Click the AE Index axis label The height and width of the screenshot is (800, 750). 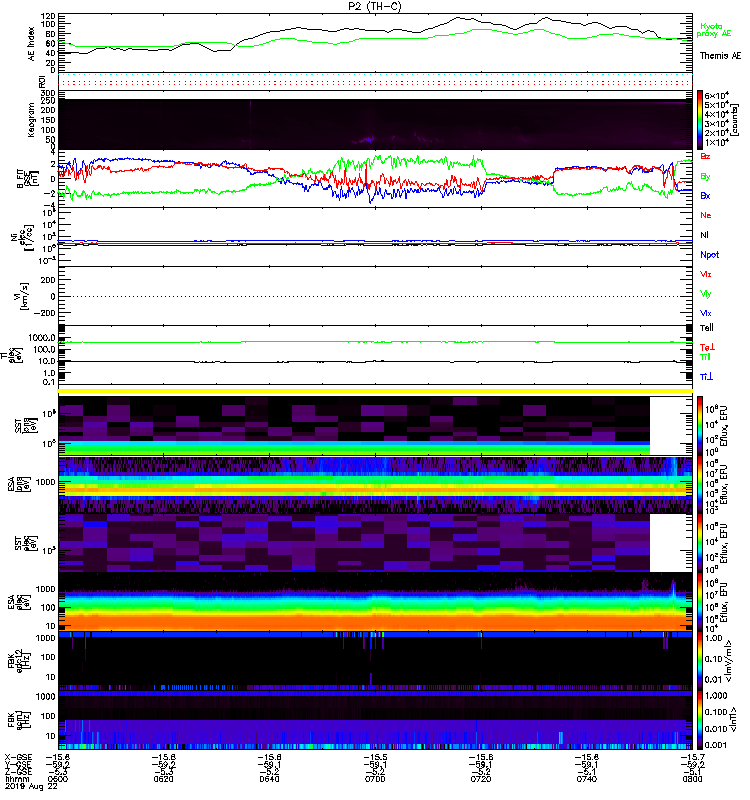31,44
